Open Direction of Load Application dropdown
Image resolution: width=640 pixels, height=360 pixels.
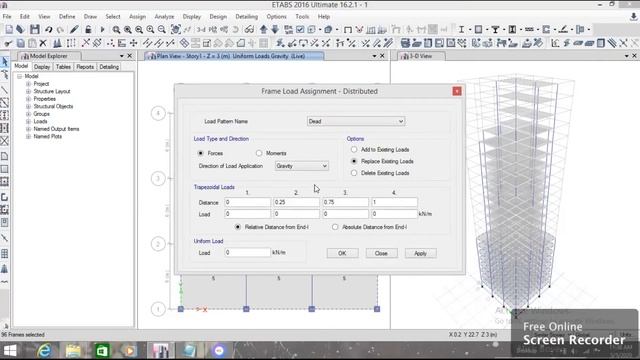[x=302, y=166]
